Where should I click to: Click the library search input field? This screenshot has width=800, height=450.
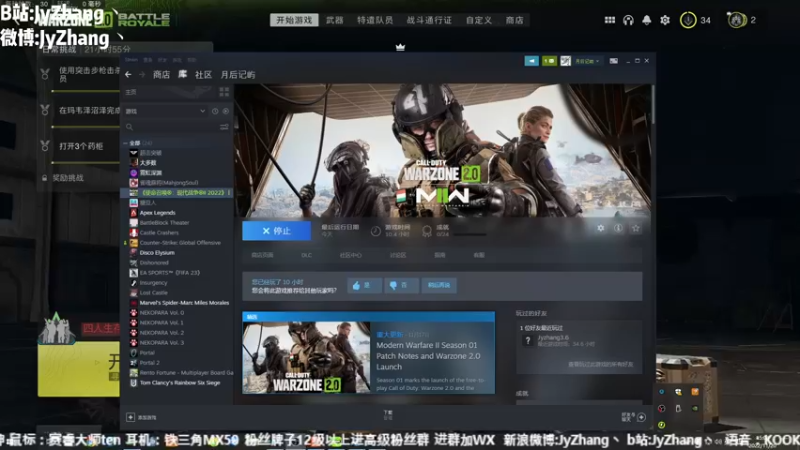click(x=176, y=127)
